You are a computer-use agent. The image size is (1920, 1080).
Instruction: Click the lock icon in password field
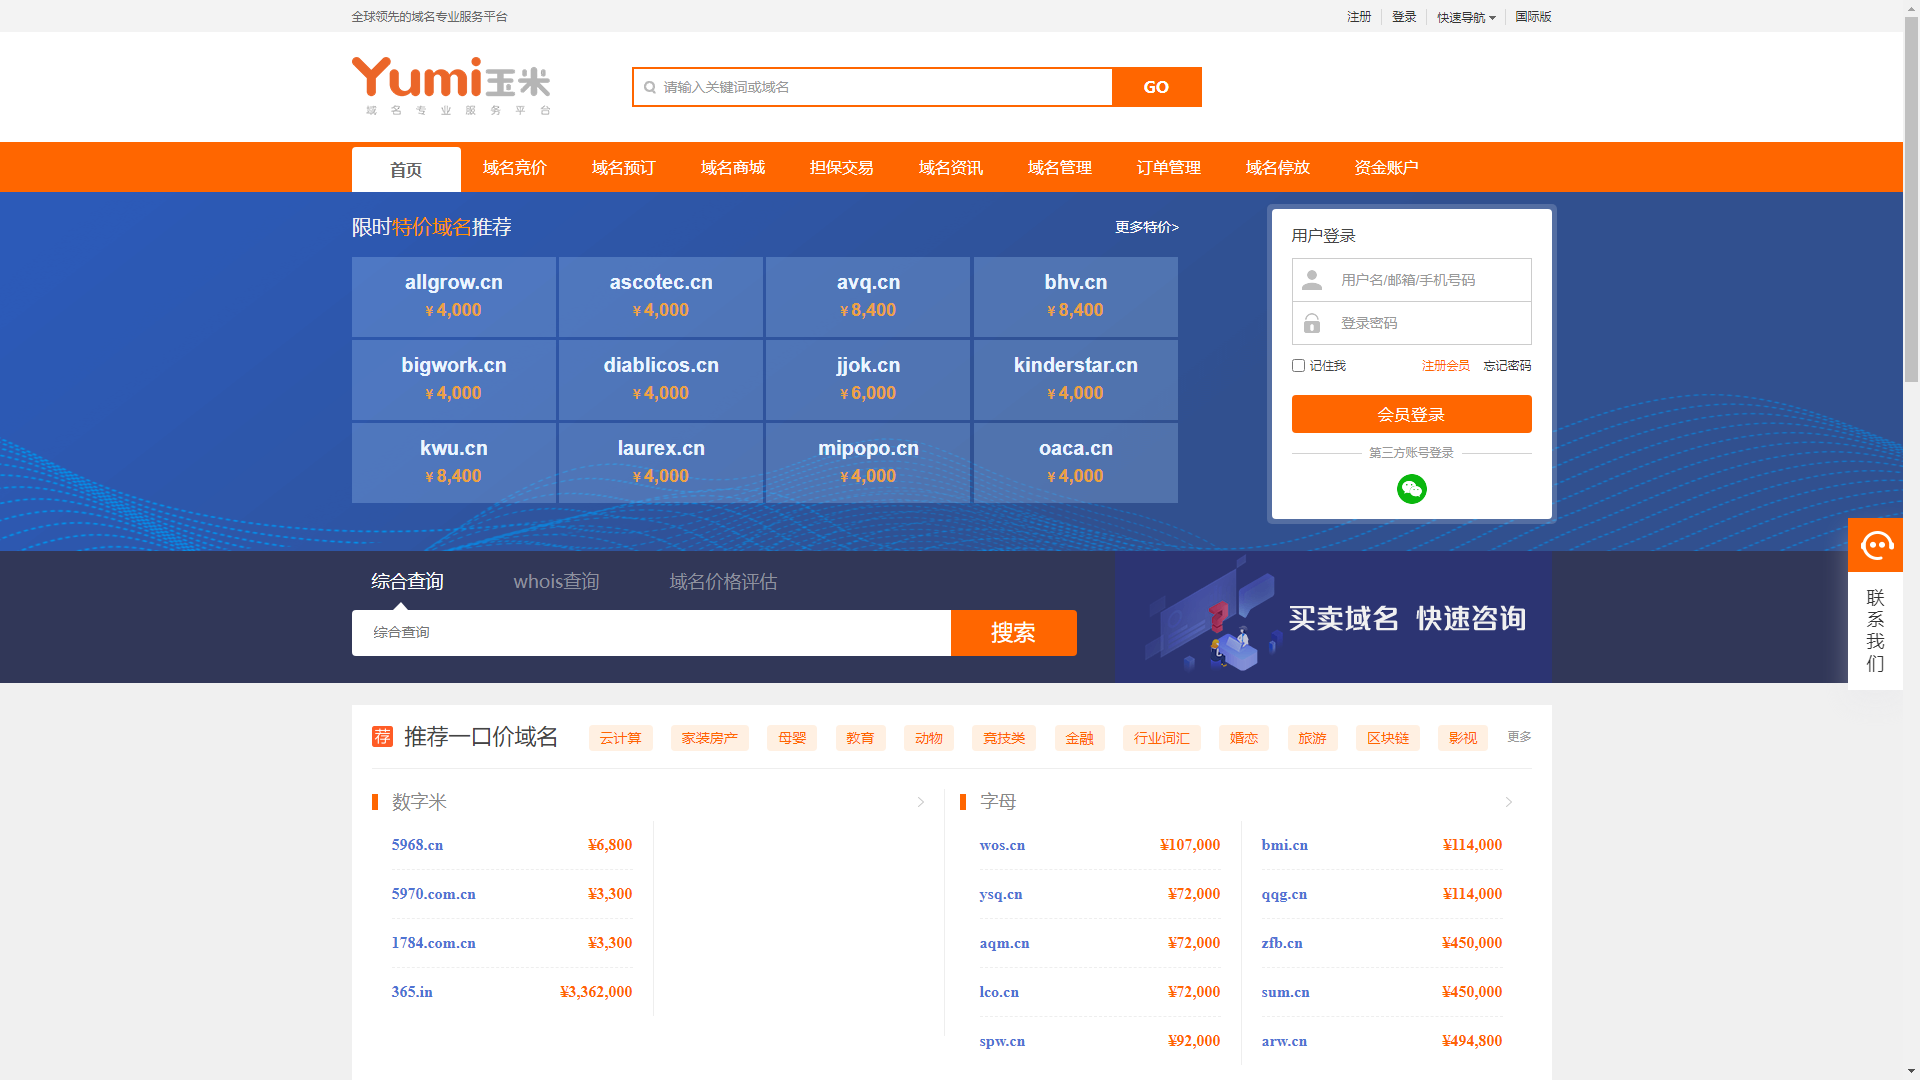tap(1312, 323)
